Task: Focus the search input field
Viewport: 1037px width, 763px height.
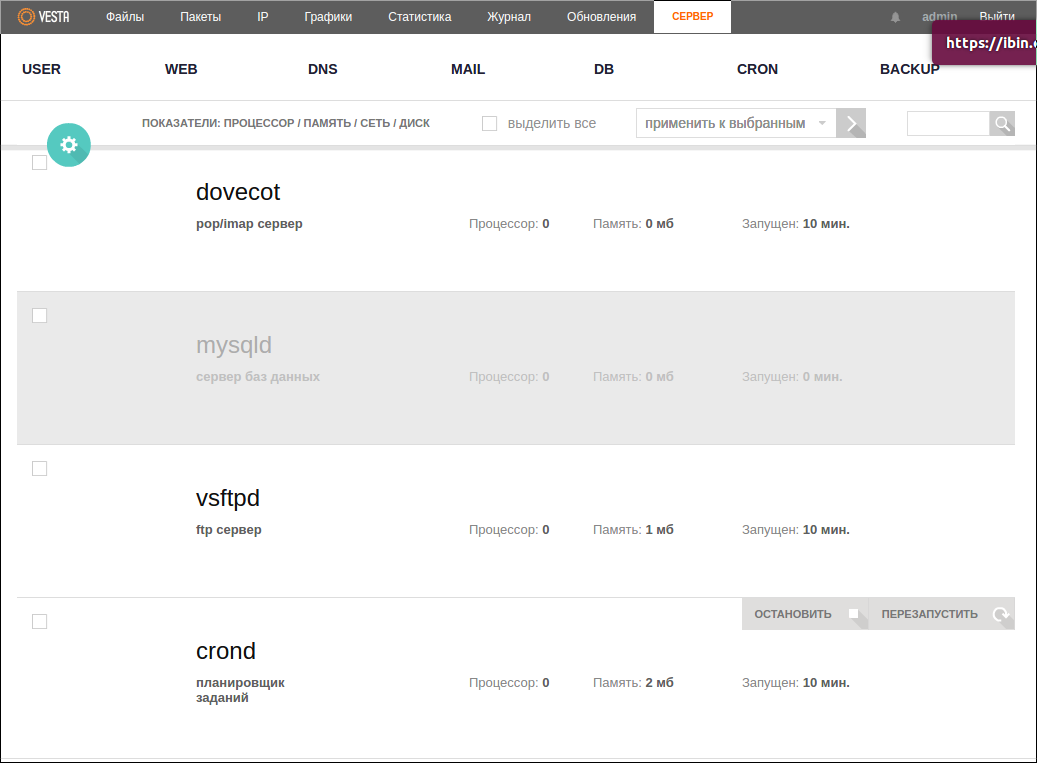Action: pyautogui.click(x=948, y=124)
